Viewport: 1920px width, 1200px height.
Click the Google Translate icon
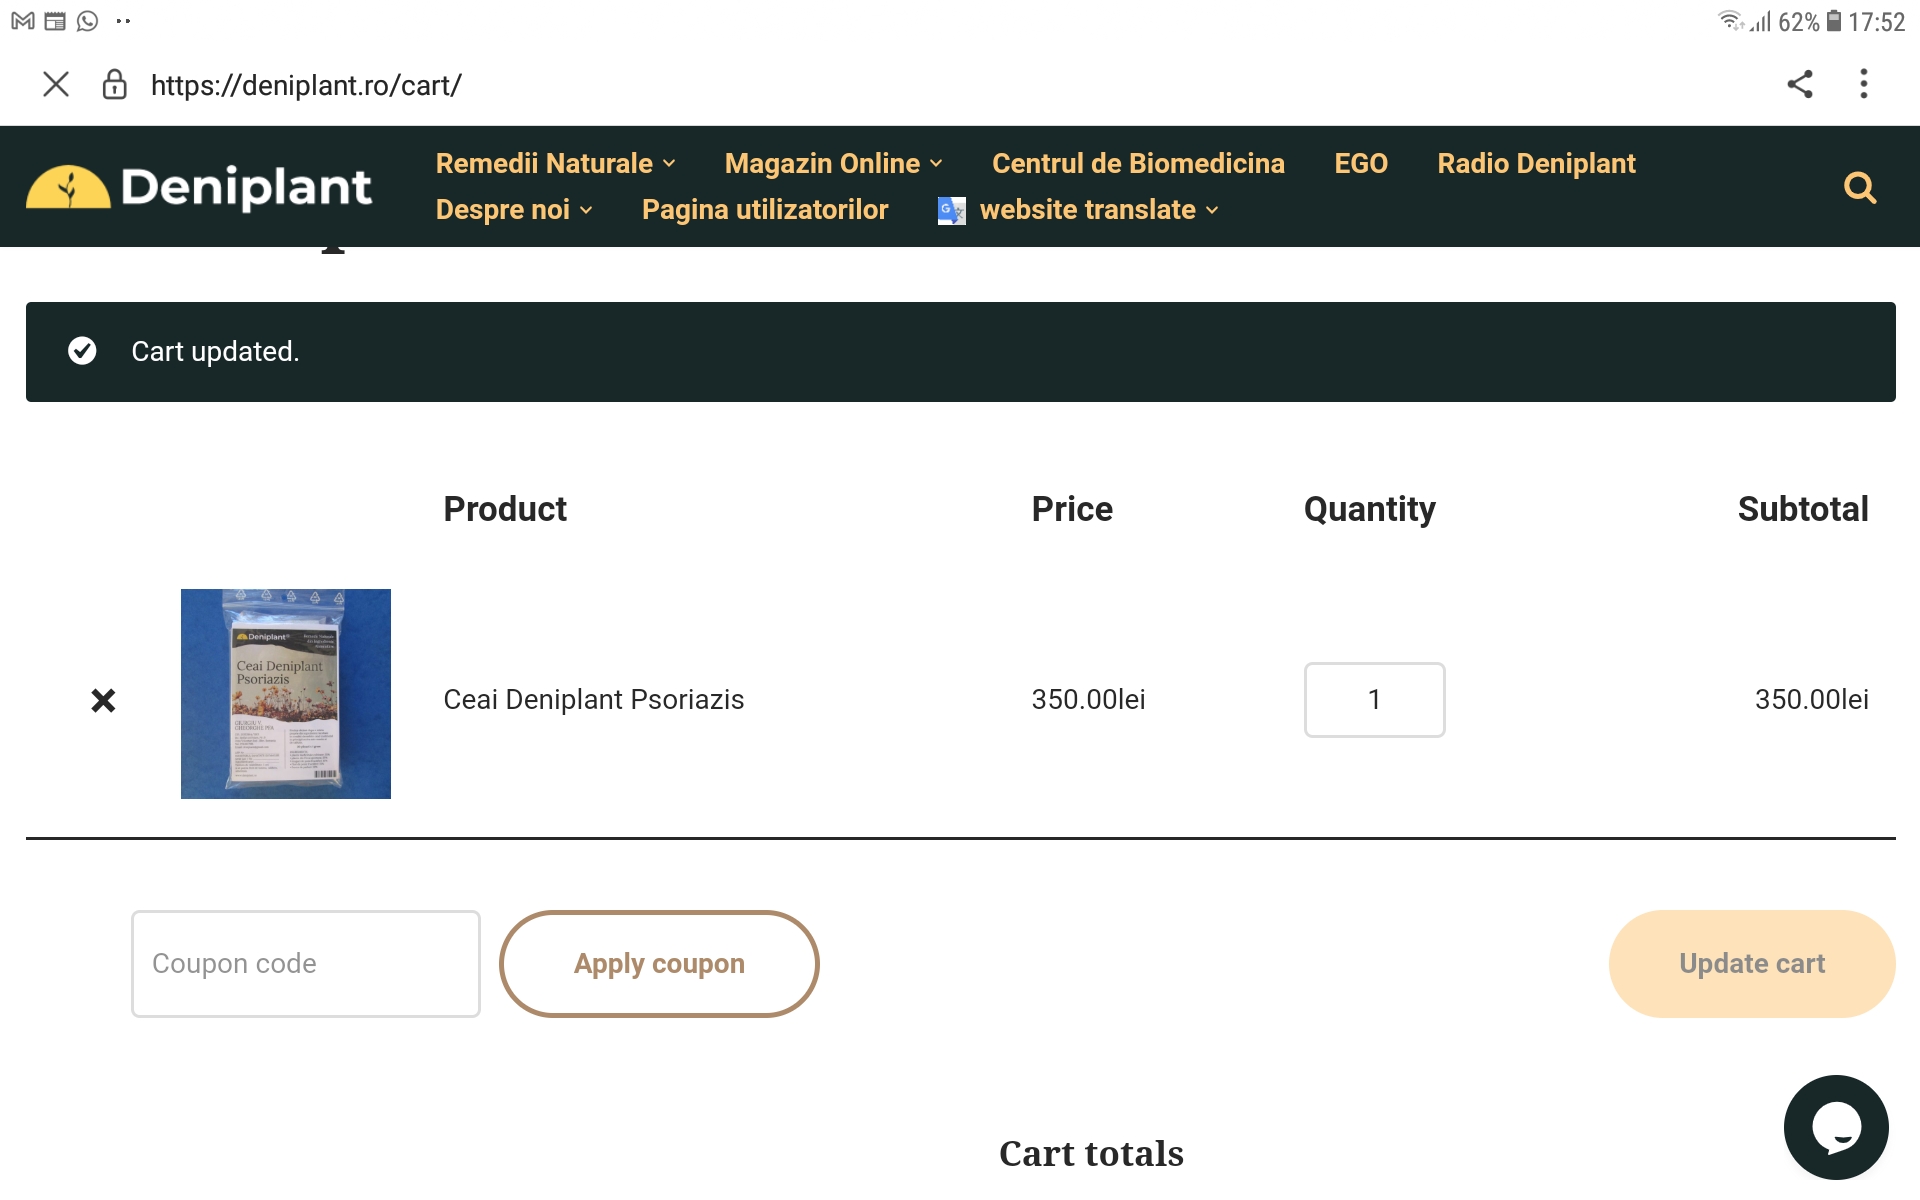(951, 210)
